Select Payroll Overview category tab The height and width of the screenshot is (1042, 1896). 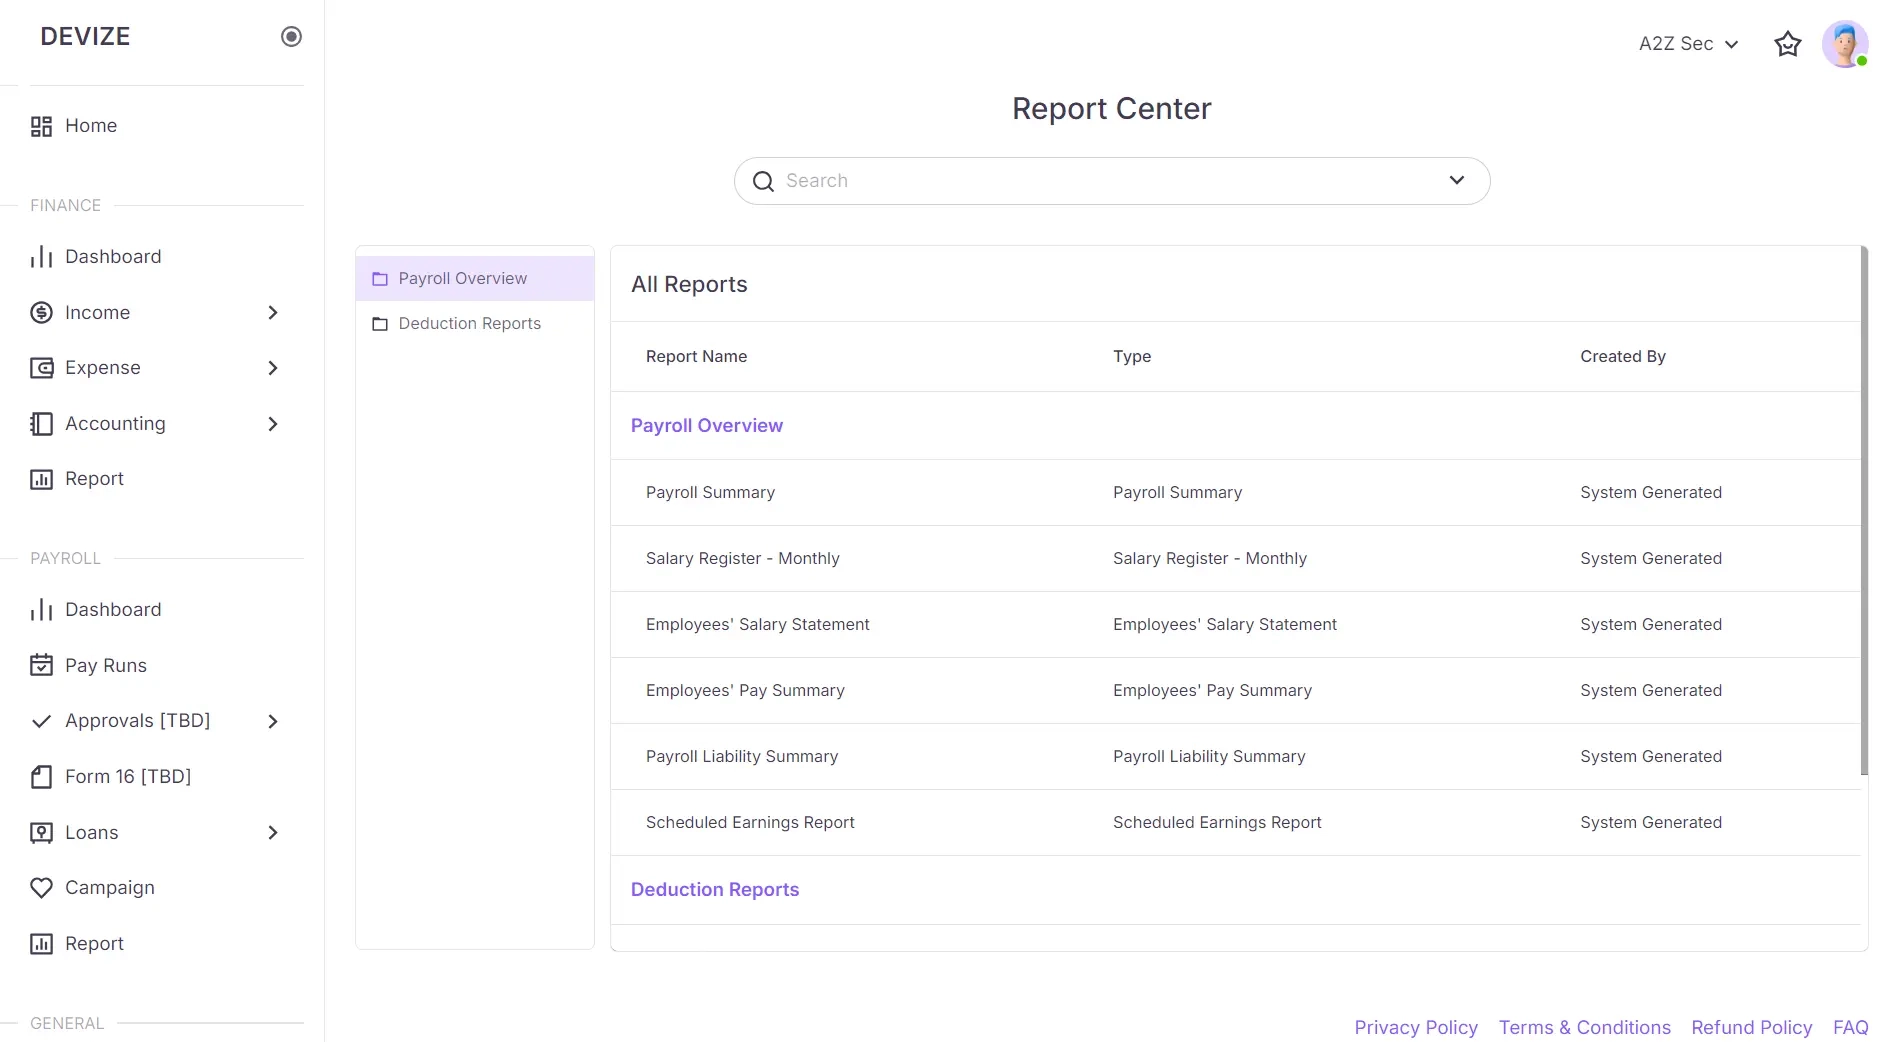(475, 279)
